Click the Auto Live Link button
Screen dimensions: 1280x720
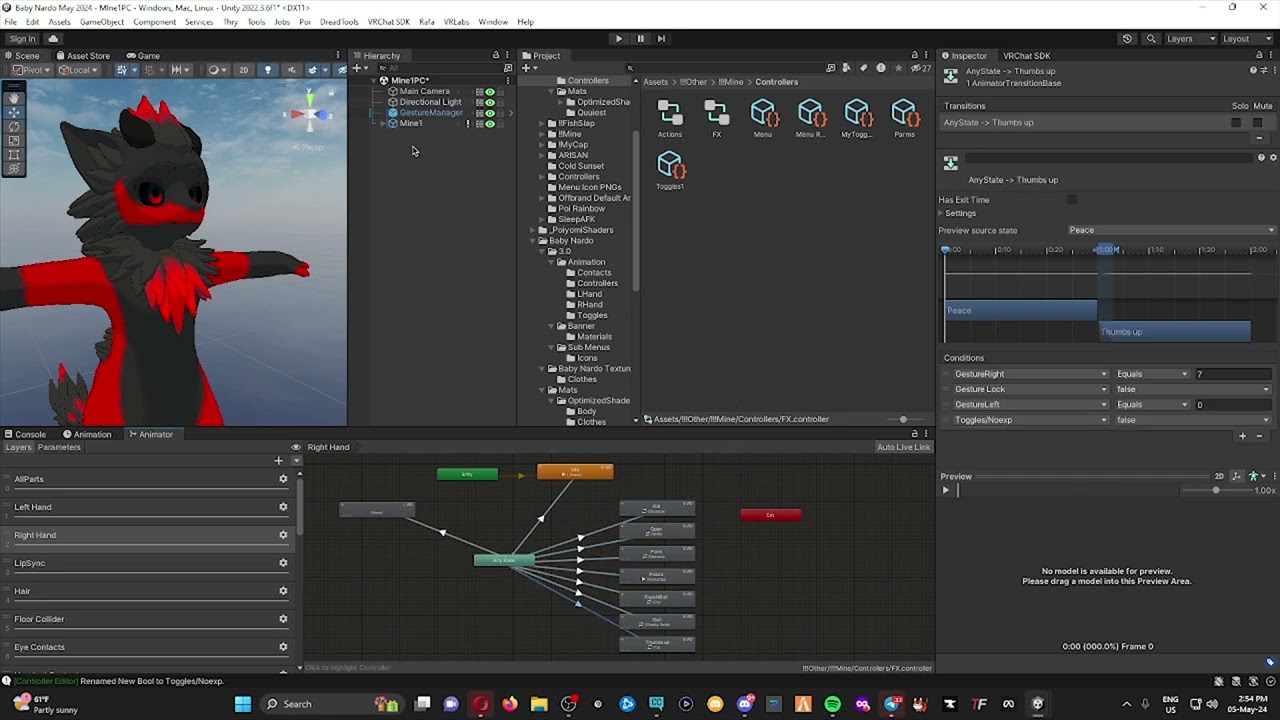point(903,447)
